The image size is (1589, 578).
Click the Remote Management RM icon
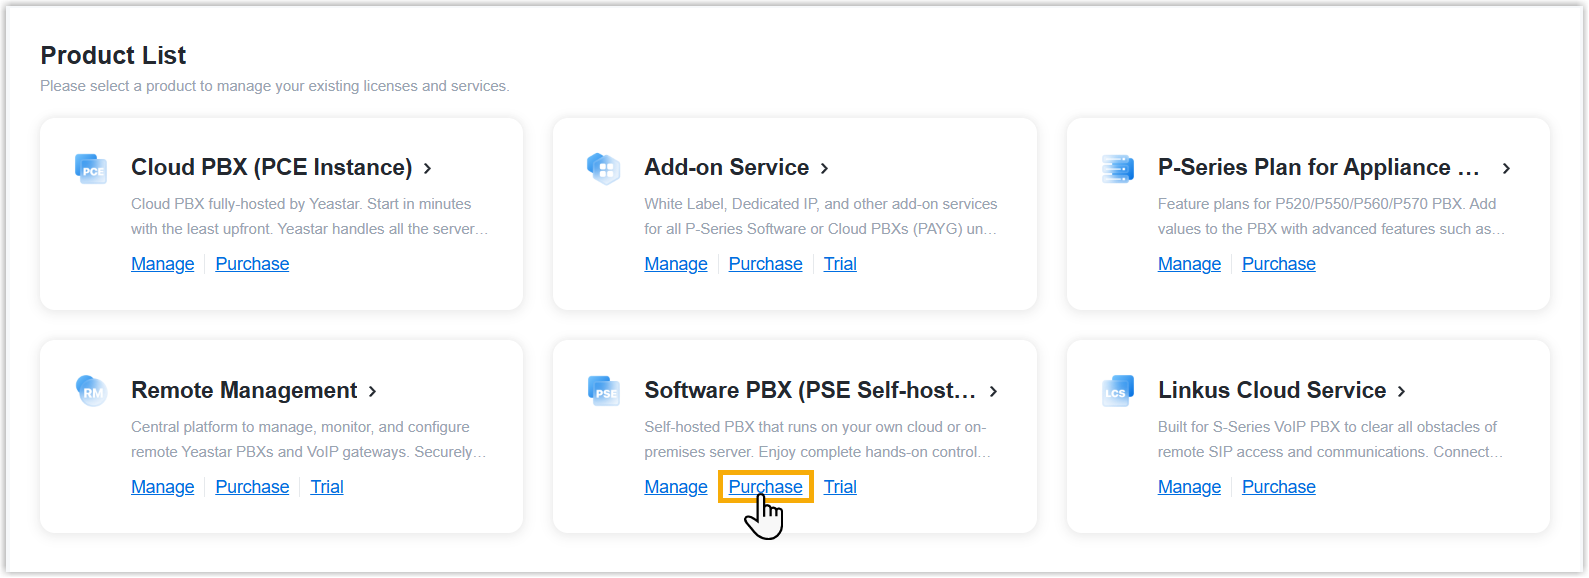point(91,390)
